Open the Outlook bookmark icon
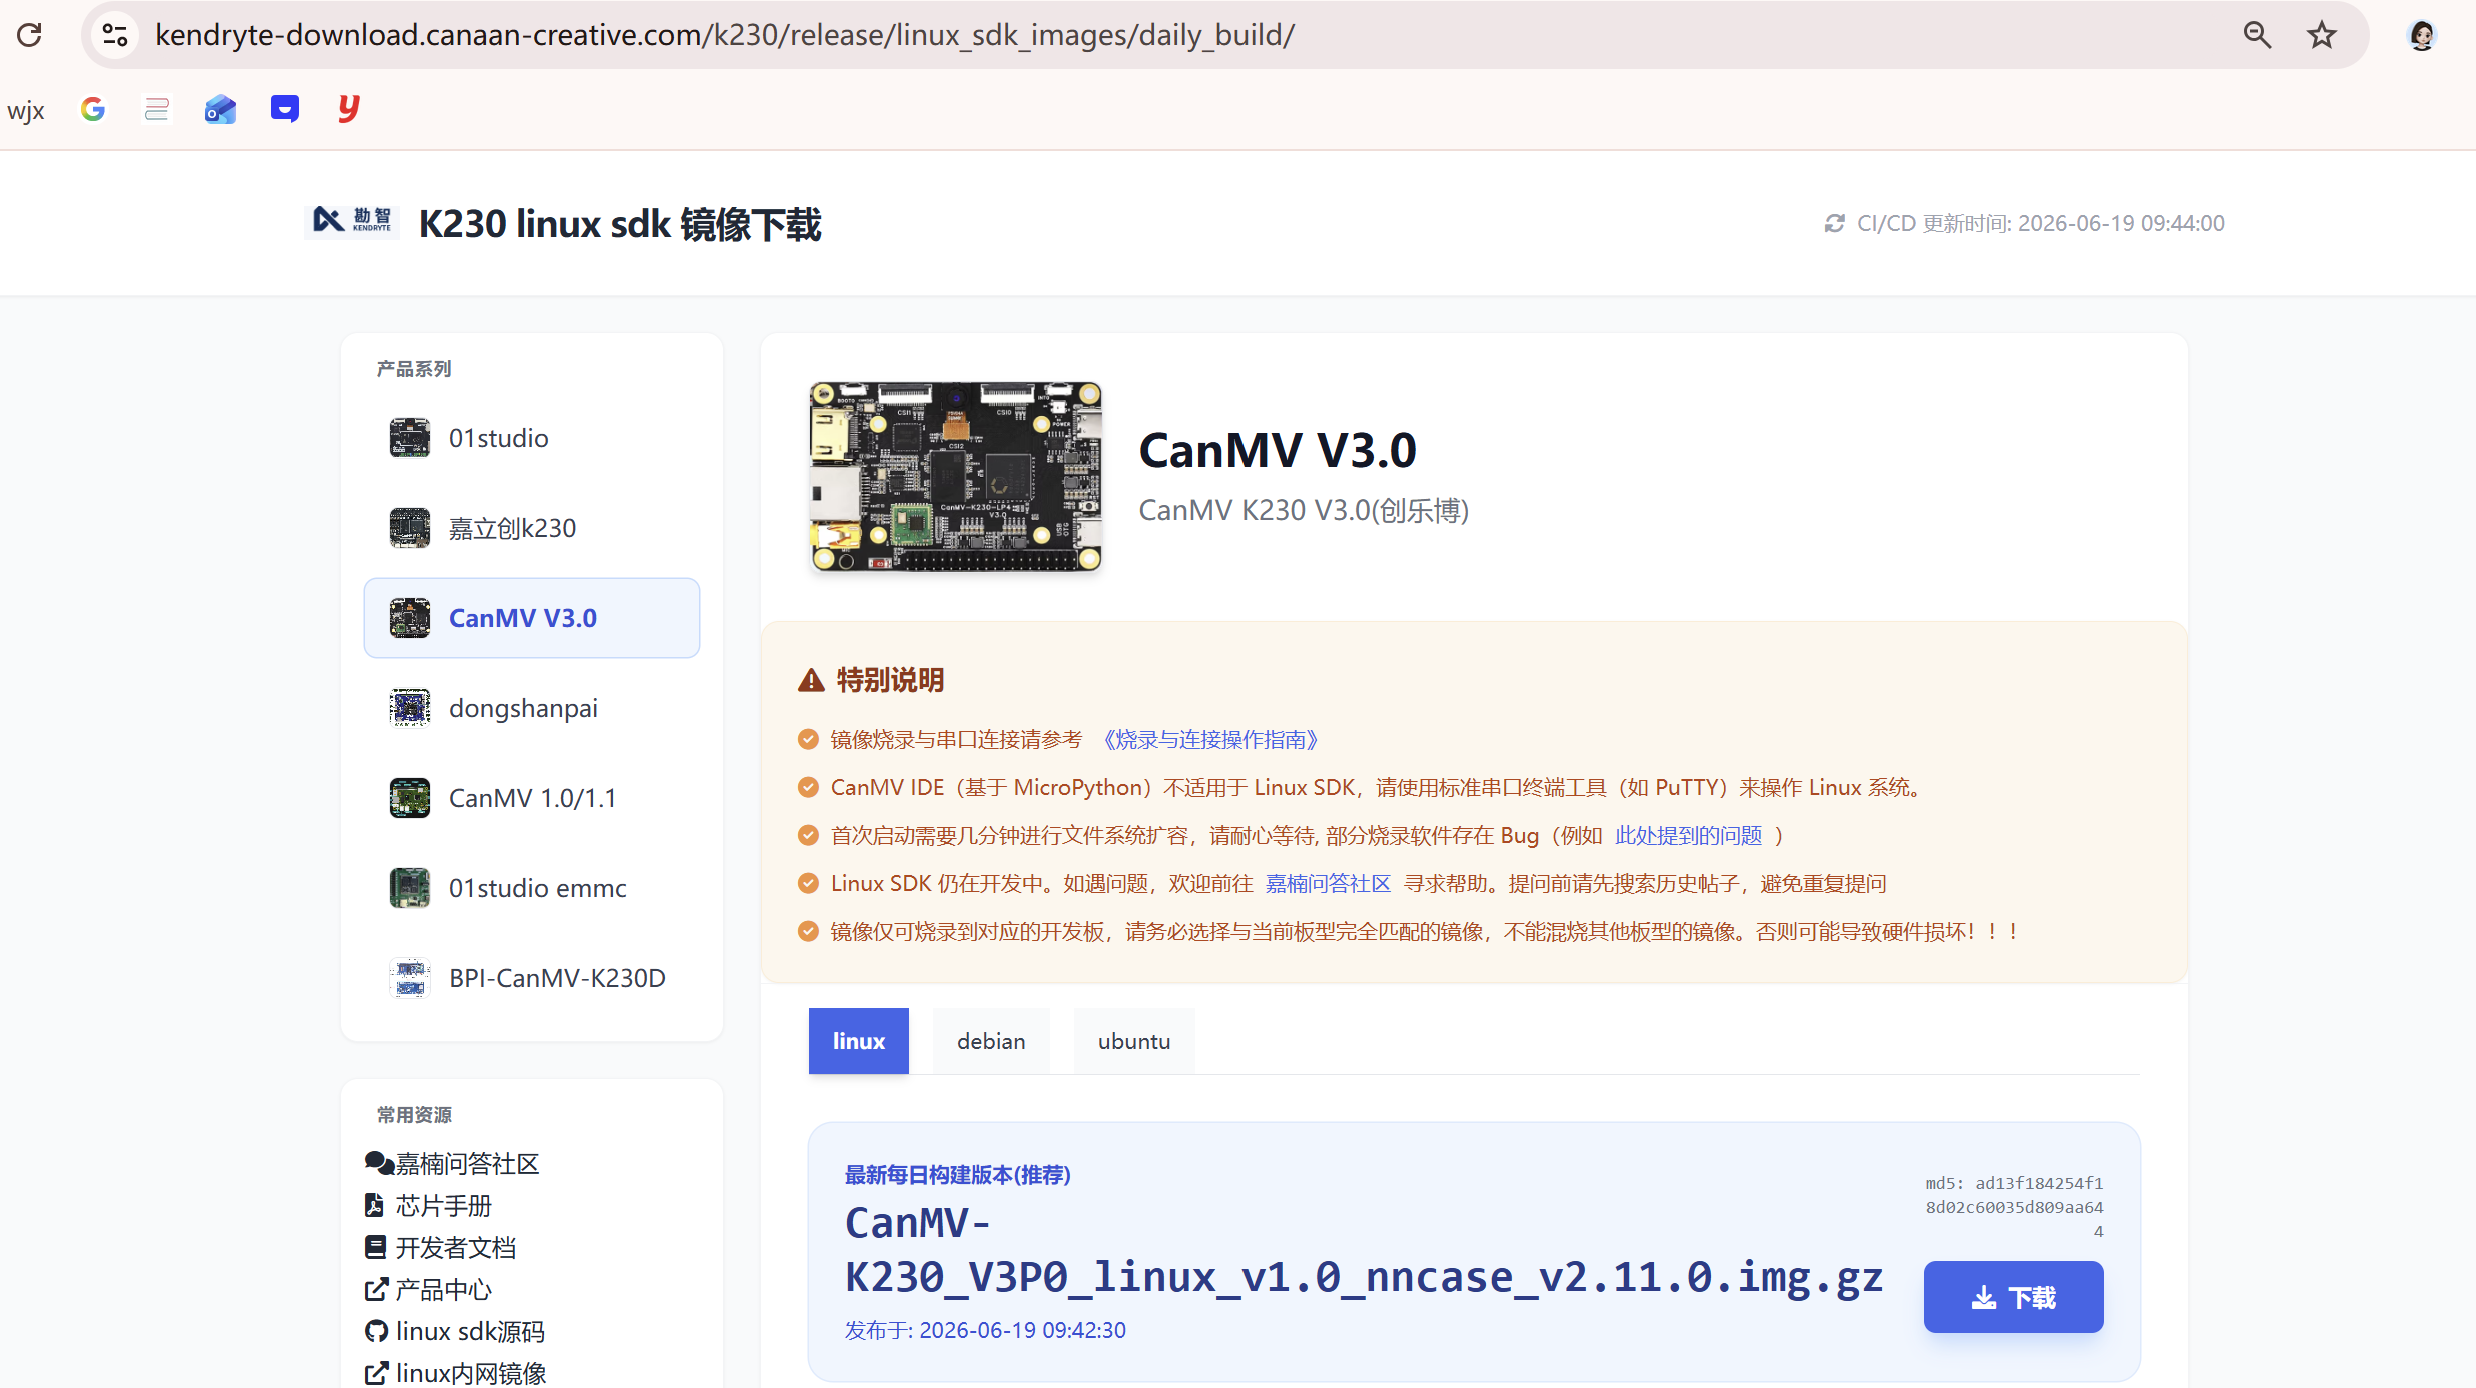The image size is (2476, 1388). click(220, 109)
